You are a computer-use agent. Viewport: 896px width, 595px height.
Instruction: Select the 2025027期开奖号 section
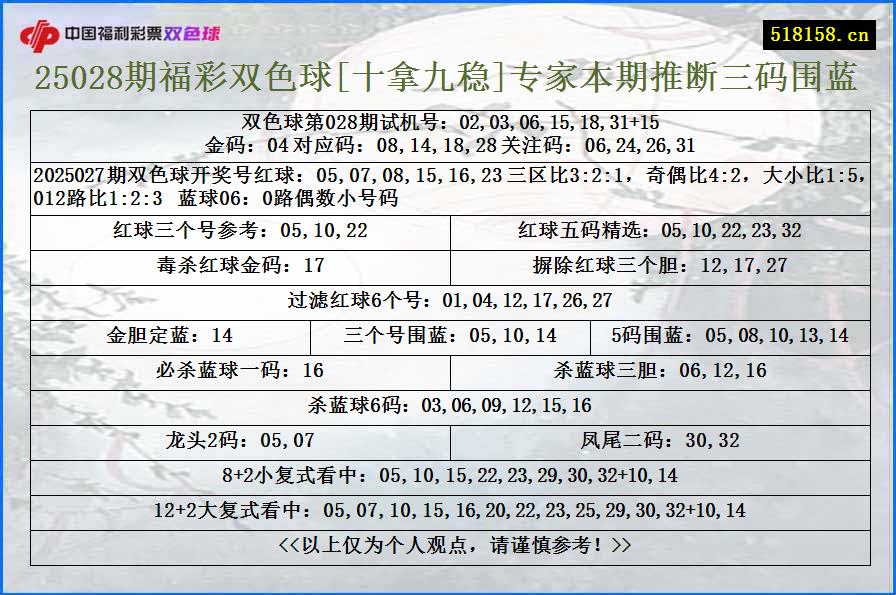(448, 181)
